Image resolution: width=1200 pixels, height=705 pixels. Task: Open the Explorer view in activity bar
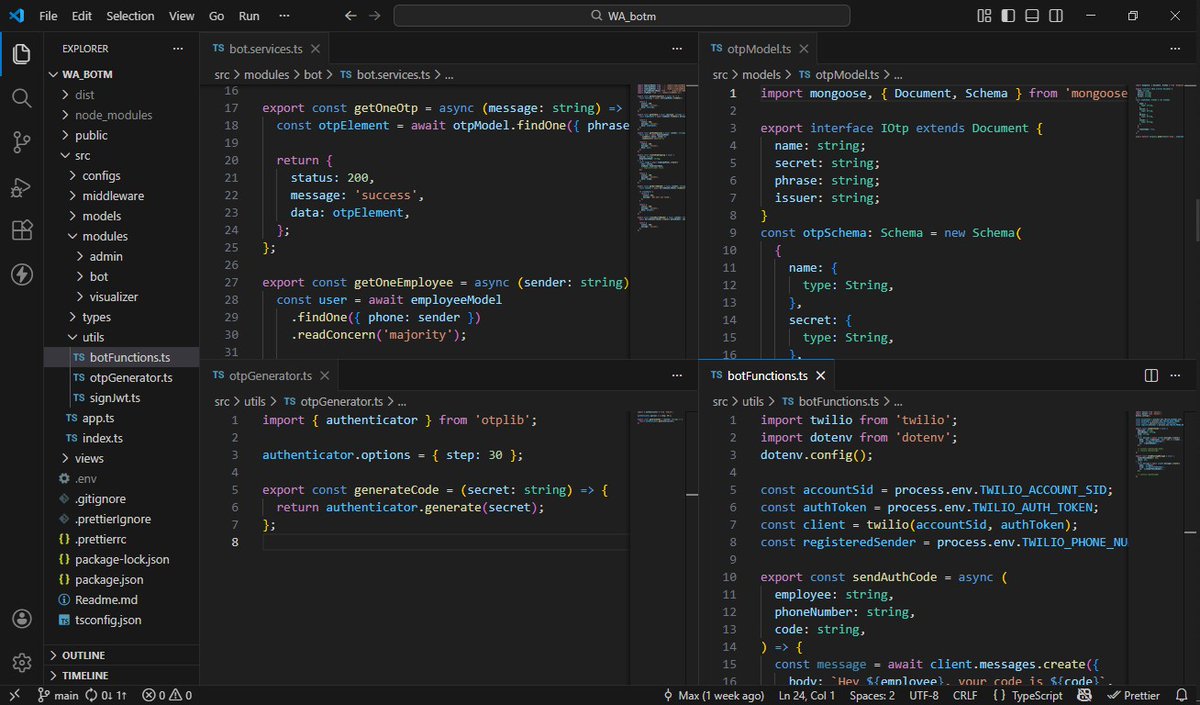point(21,53)
